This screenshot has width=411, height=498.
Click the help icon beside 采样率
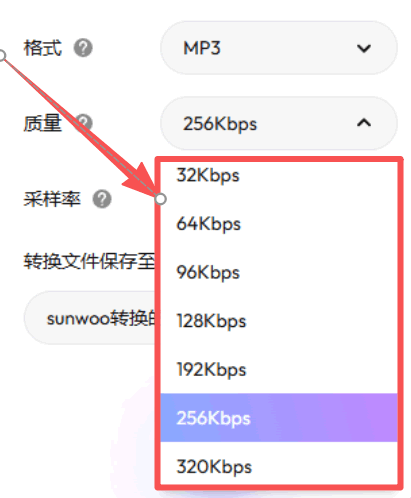[x=102, y=199]
